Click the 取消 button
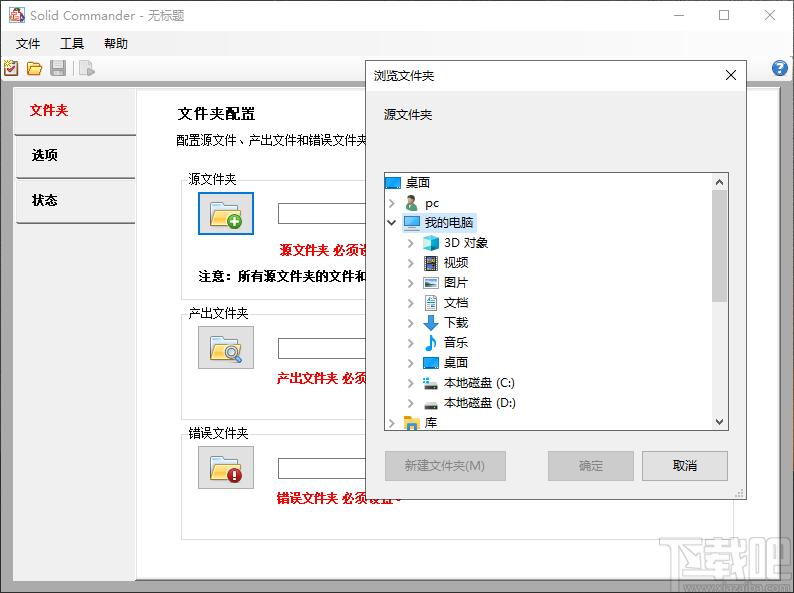Viewport: 794px width, 593px height. [684, 465]
